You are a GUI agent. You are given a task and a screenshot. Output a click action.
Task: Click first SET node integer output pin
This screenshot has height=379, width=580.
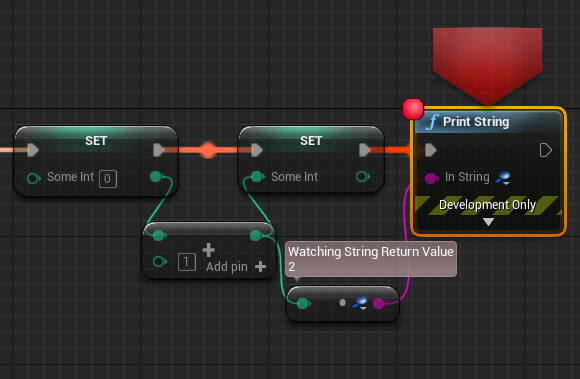tap(157, 177)
